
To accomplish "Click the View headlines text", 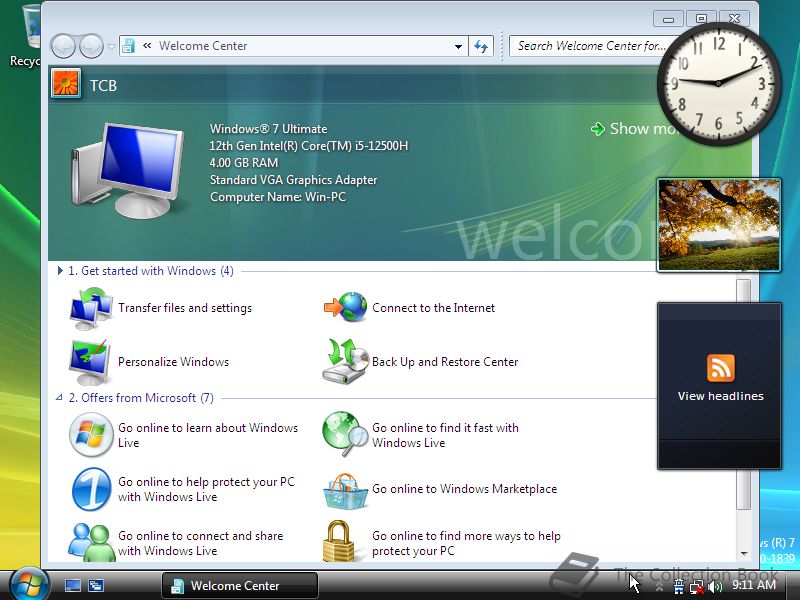I will click(720, 396).
